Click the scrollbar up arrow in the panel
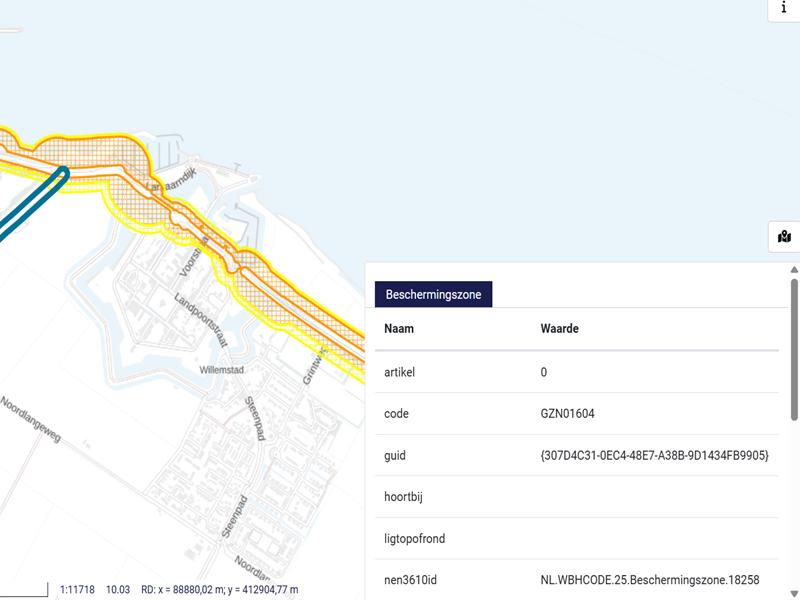 [794, 270]
